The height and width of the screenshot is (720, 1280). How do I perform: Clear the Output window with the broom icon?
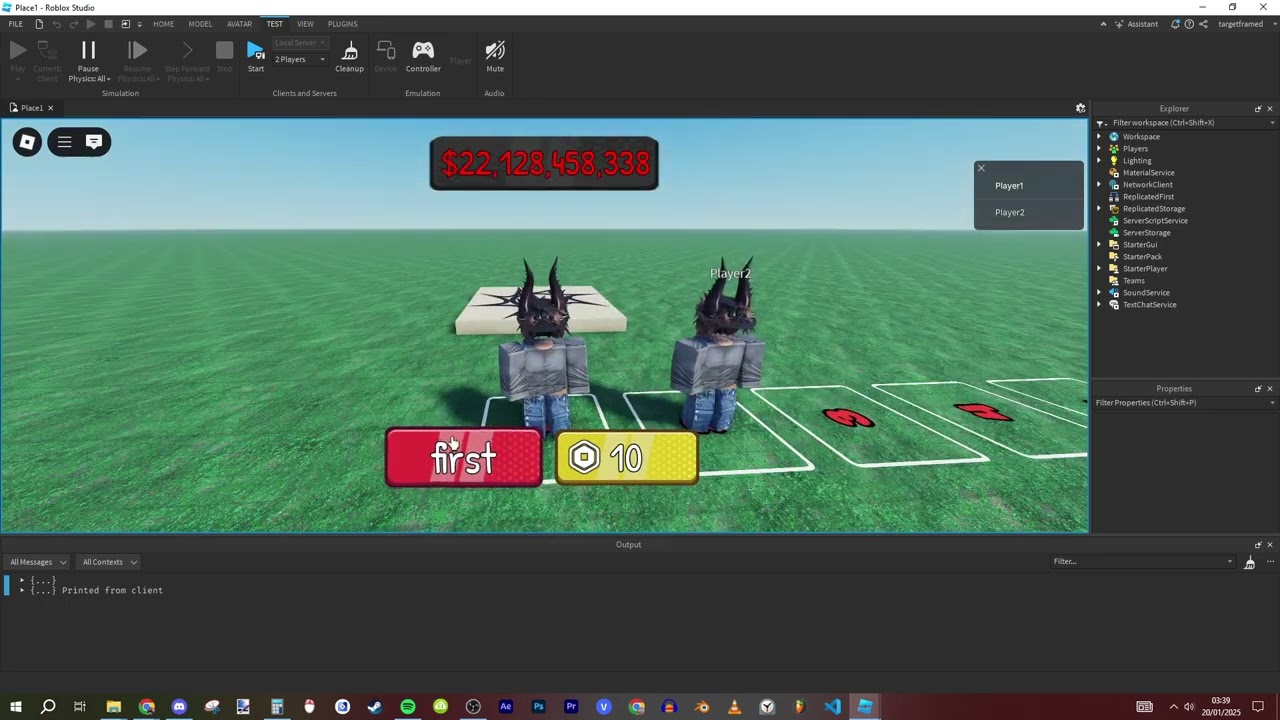[x=1249, y=563]
